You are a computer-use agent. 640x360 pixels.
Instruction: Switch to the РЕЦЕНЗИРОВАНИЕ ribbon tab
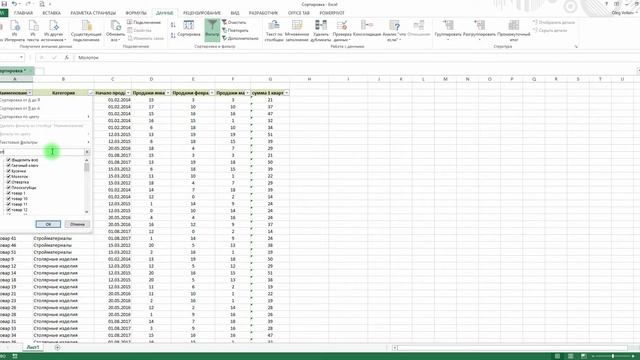[x=202, y=13]
